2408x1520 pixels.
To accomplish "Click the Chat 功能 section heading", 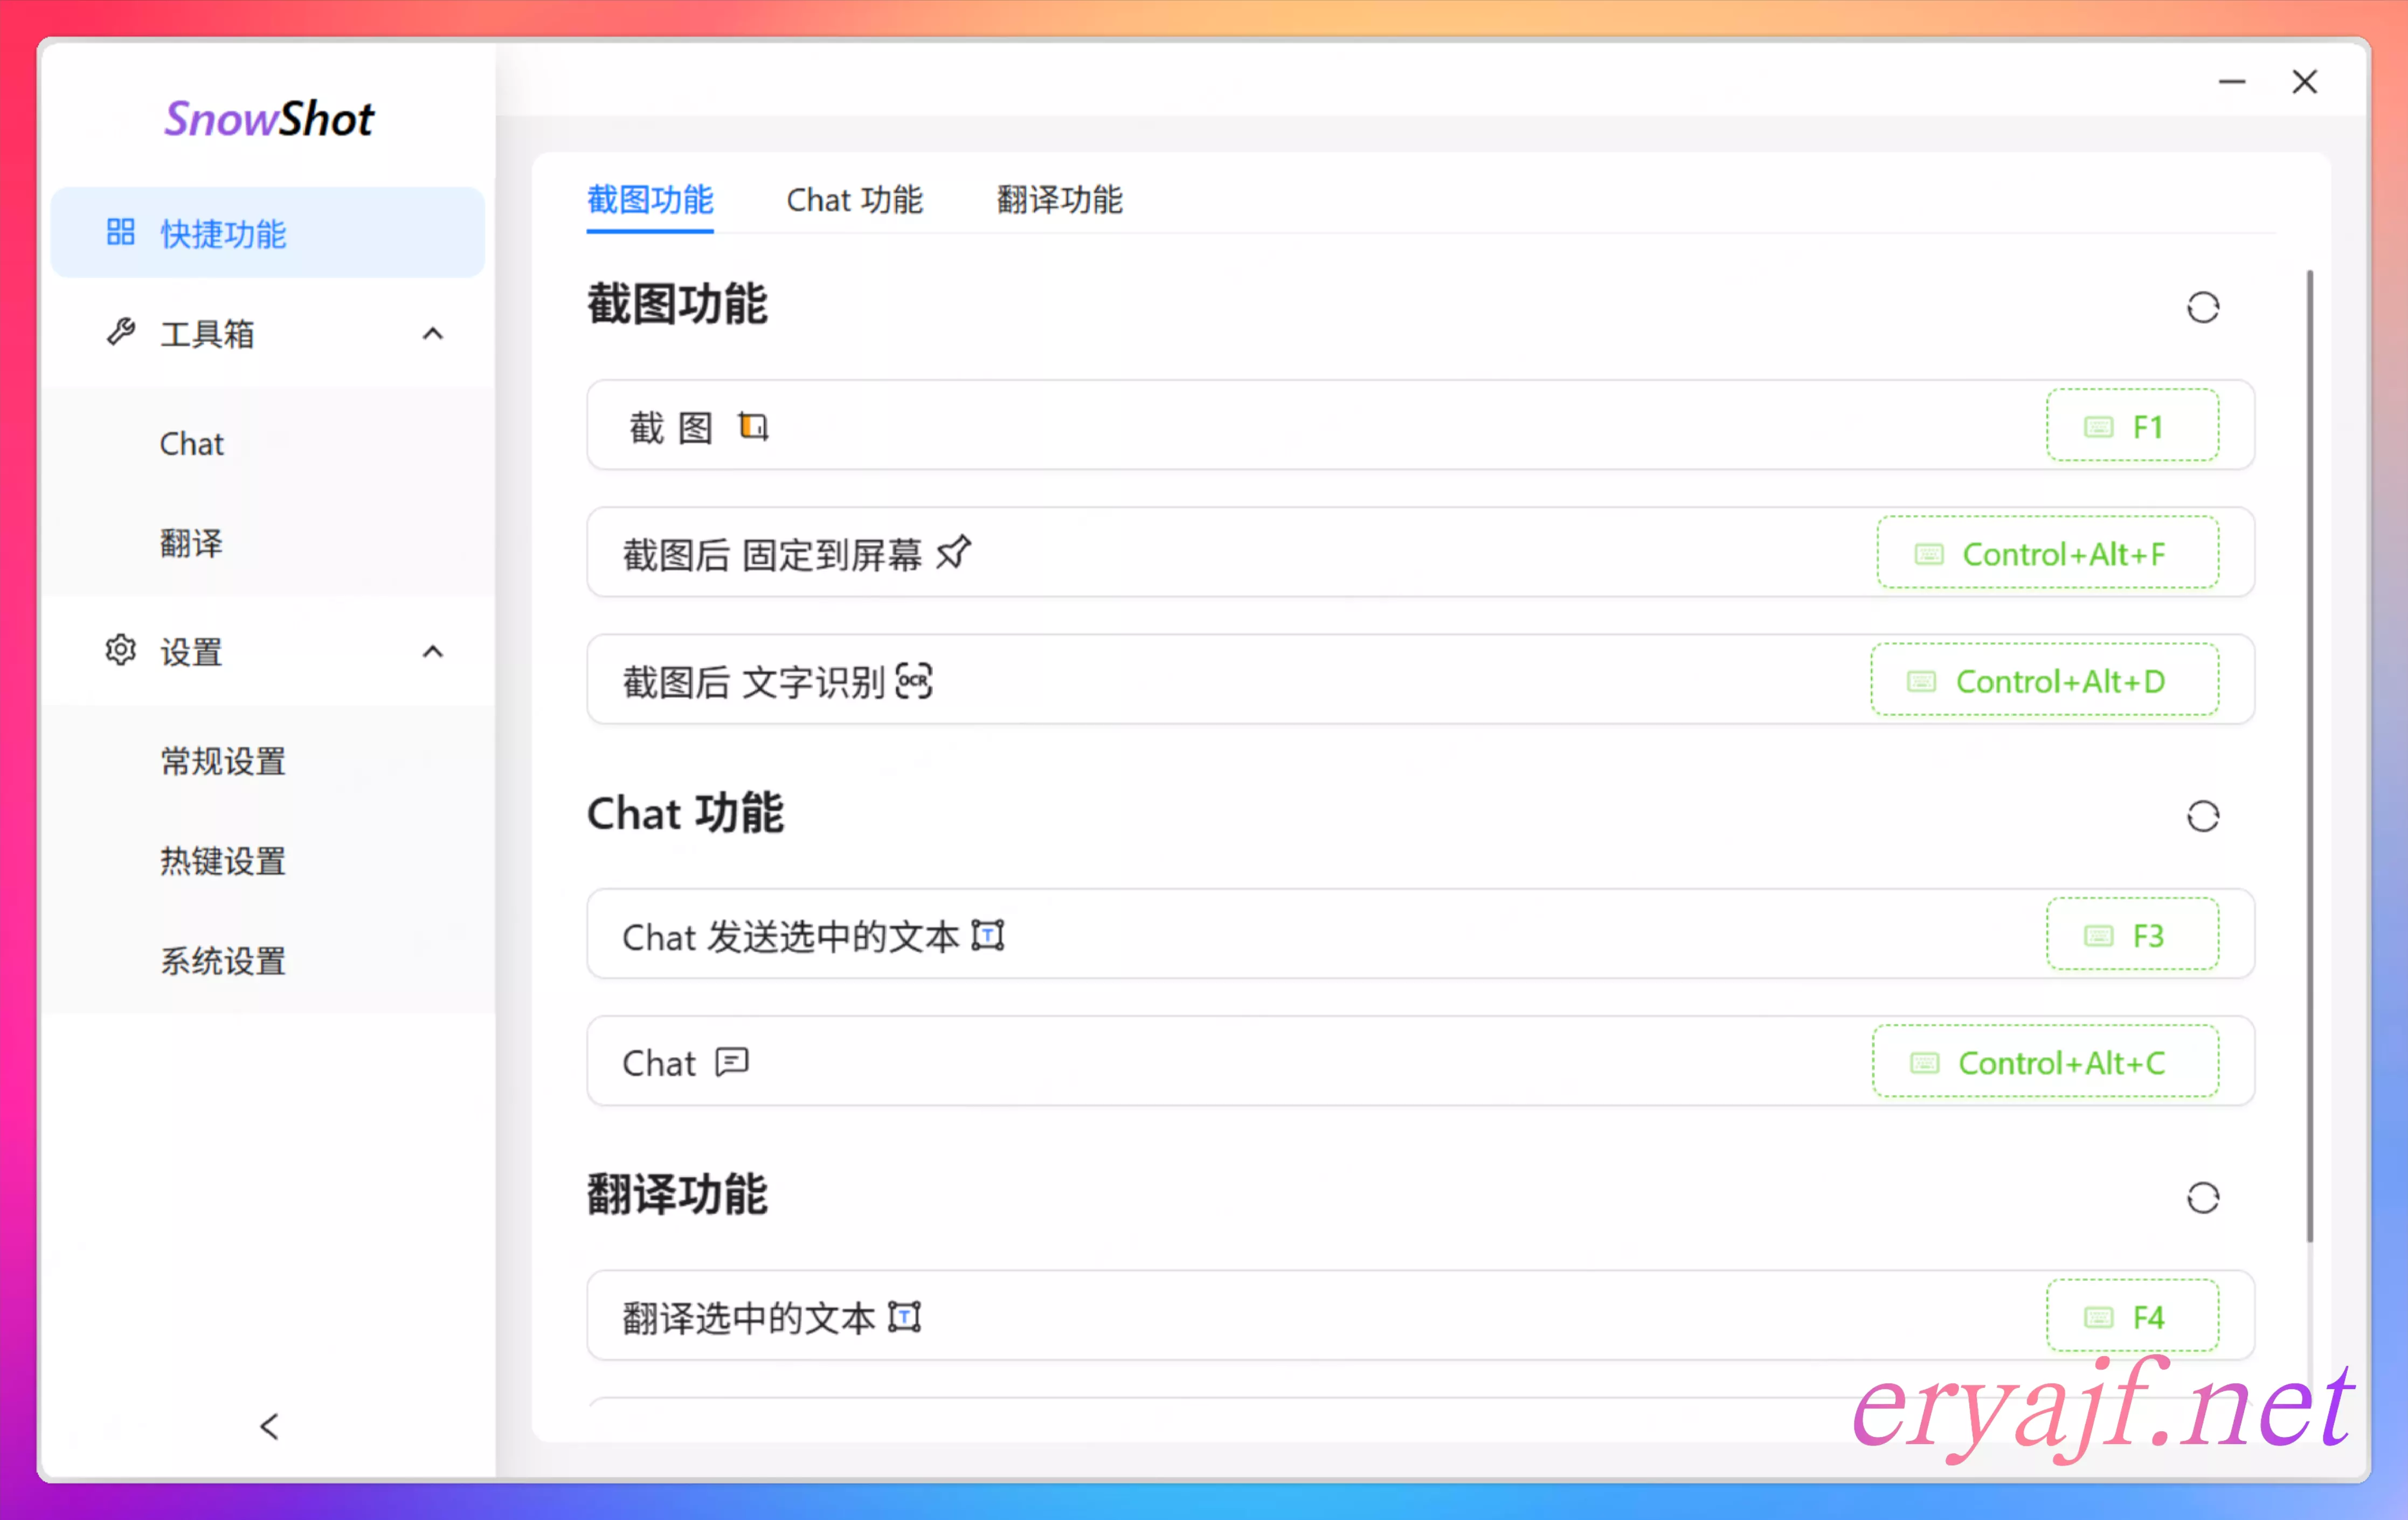I will tap(685, 812).
